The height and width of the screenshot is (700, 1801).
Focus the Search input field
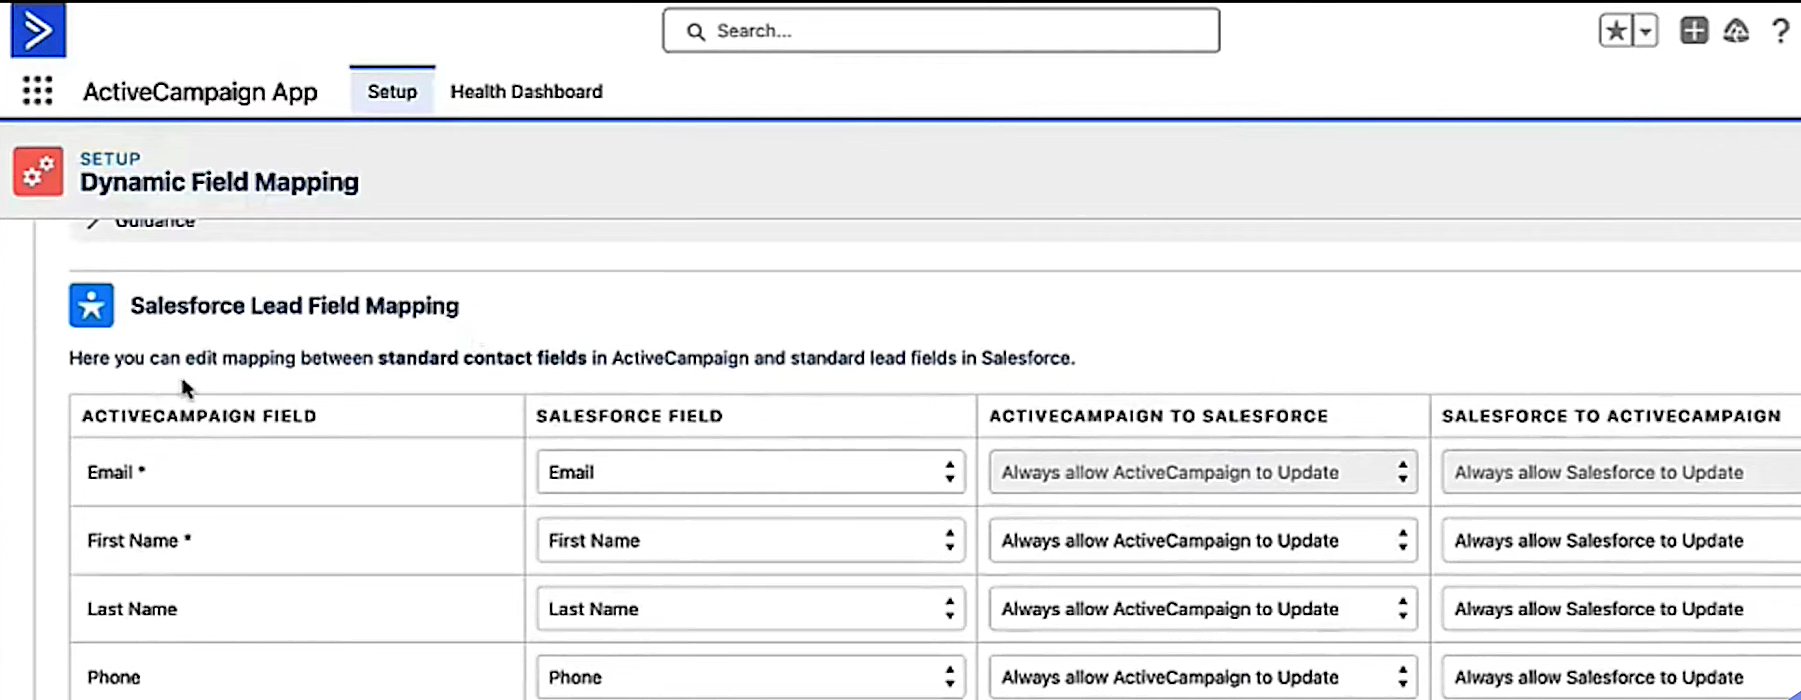941,31
